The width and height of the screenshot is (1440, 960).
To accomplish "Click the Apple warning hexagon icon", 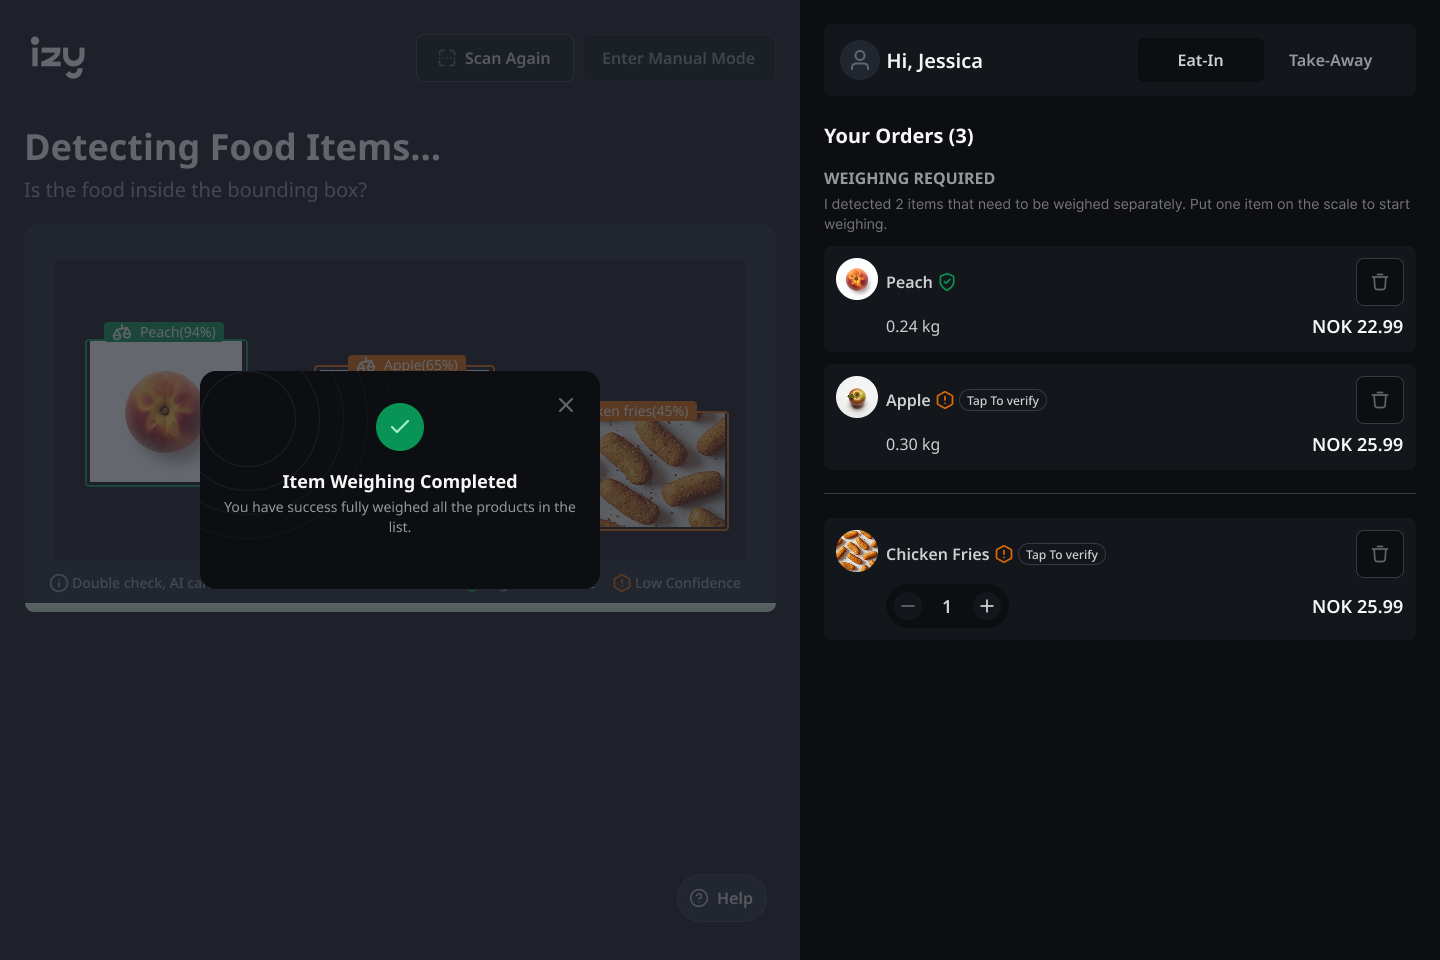I will click(945, 400).
